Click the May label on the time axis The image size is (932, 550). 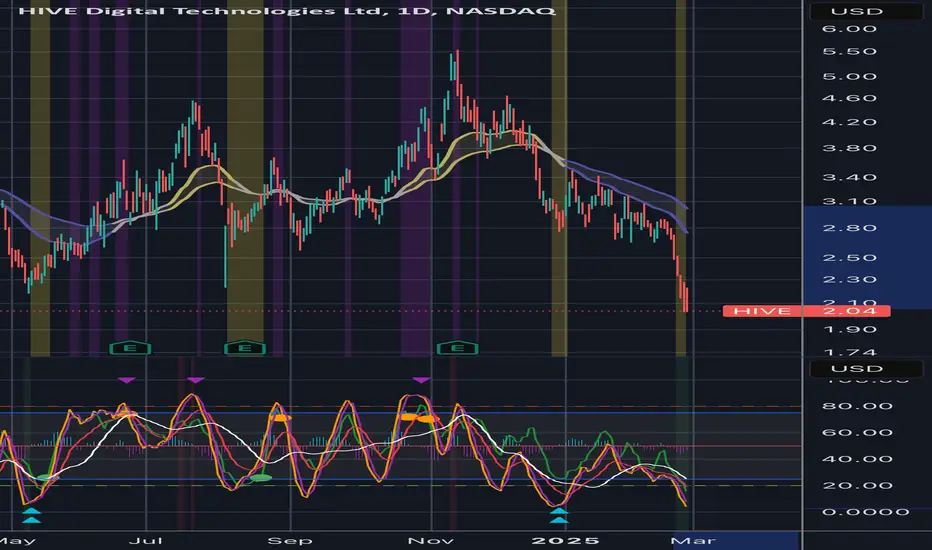18,541
